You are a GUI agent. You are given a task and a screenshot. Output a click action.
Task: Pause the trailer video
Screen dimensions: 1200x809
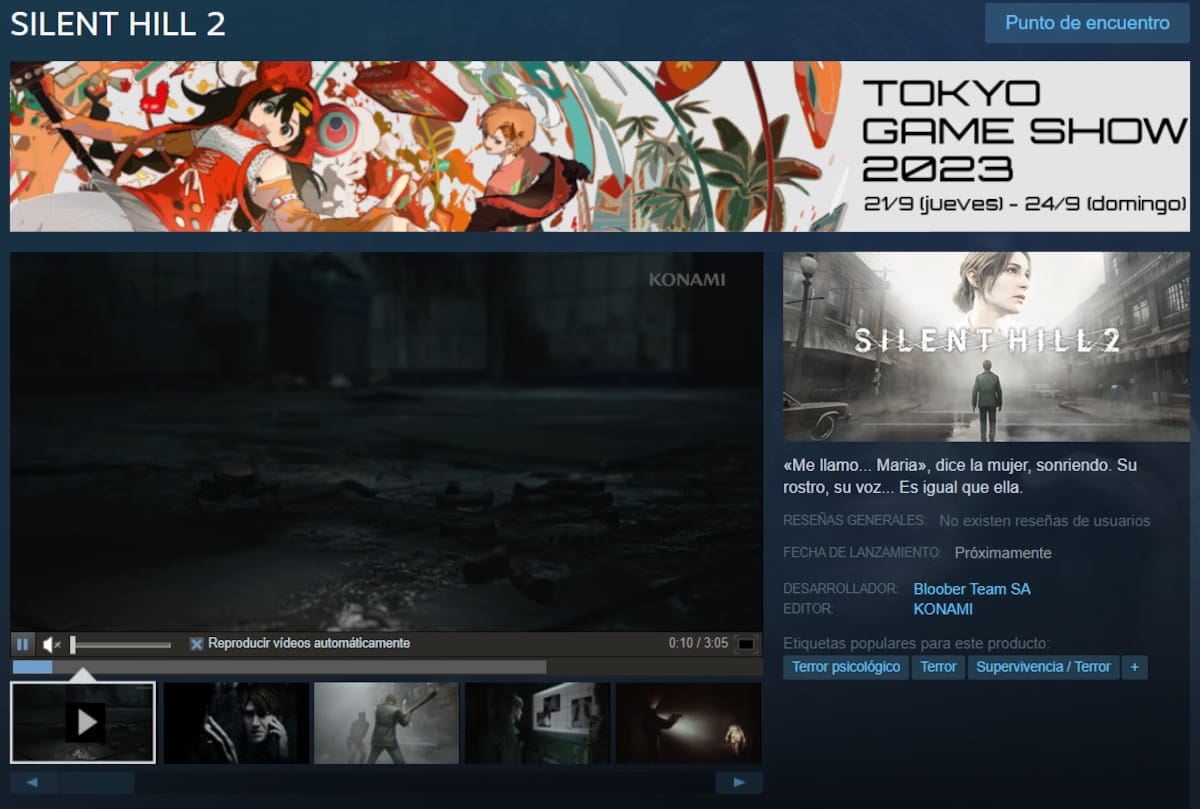click(x=22, y=644)
